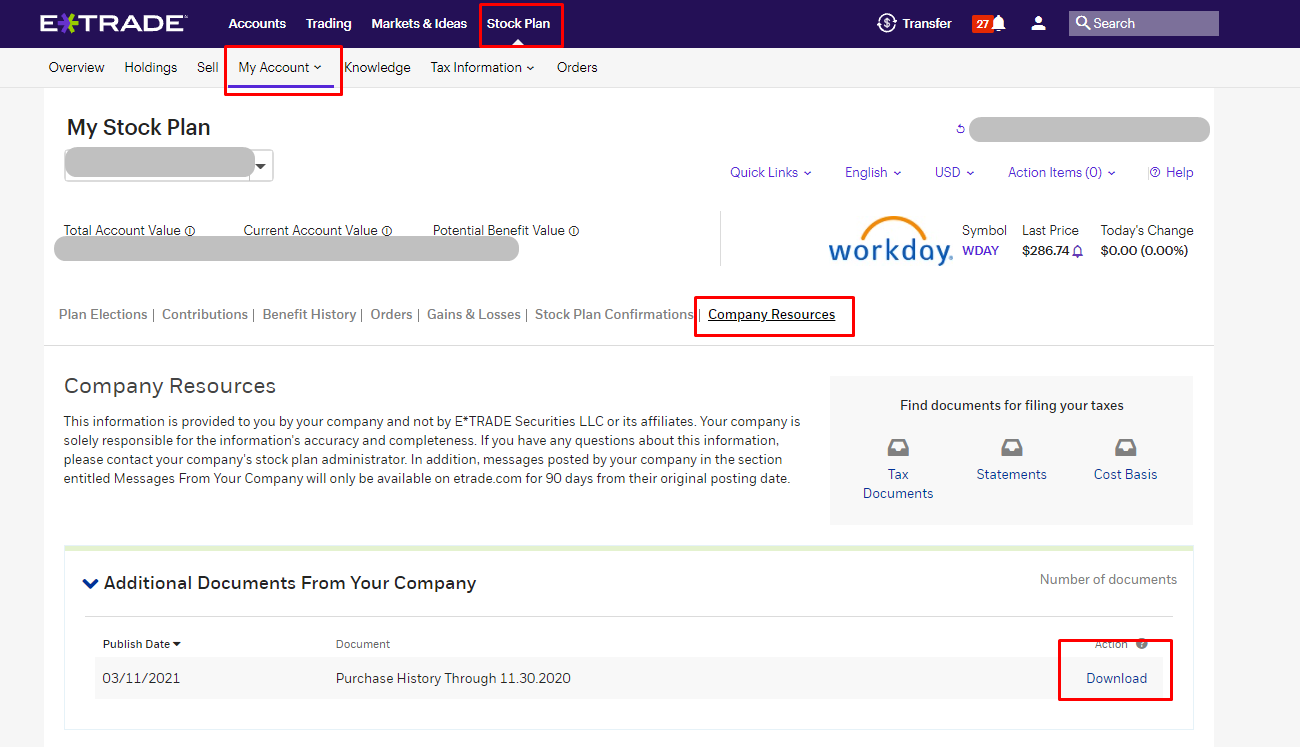Click the E*TRADE logo
1300x747 pixels.
click(x=113, y=23)
